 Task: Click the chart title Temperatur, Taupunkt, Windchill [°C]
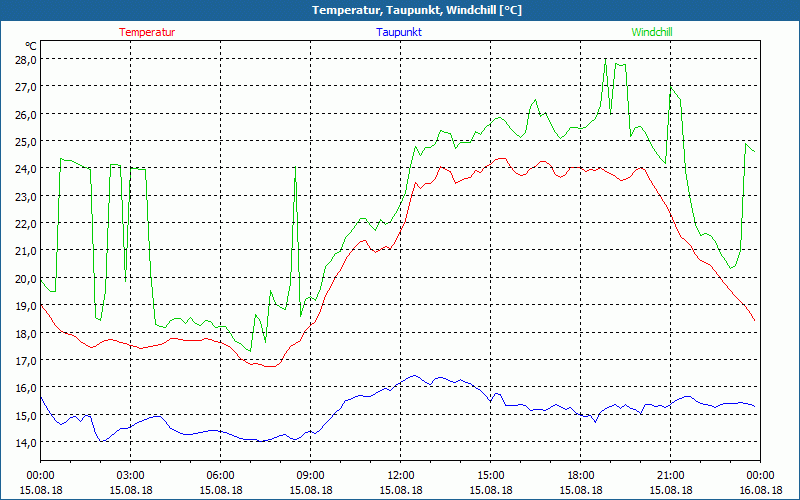pos(417,10)
